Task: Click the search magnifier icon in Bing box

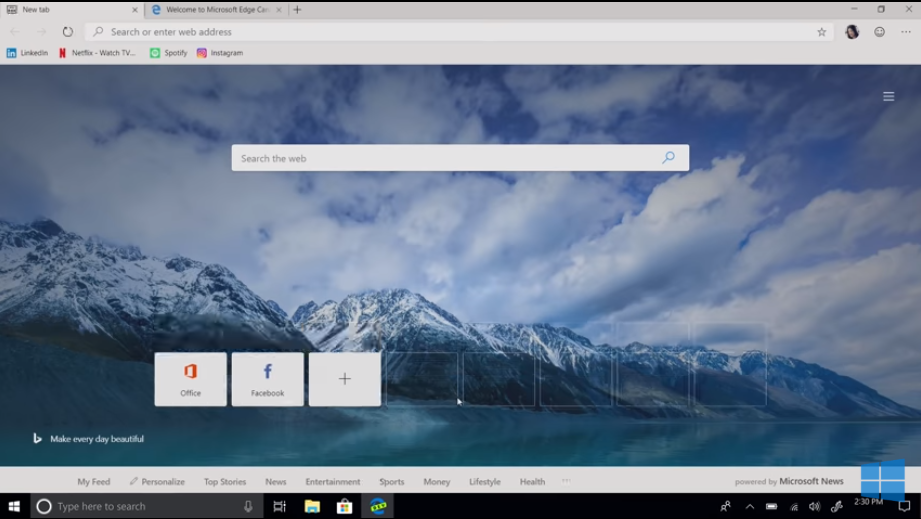Action: 668,158
